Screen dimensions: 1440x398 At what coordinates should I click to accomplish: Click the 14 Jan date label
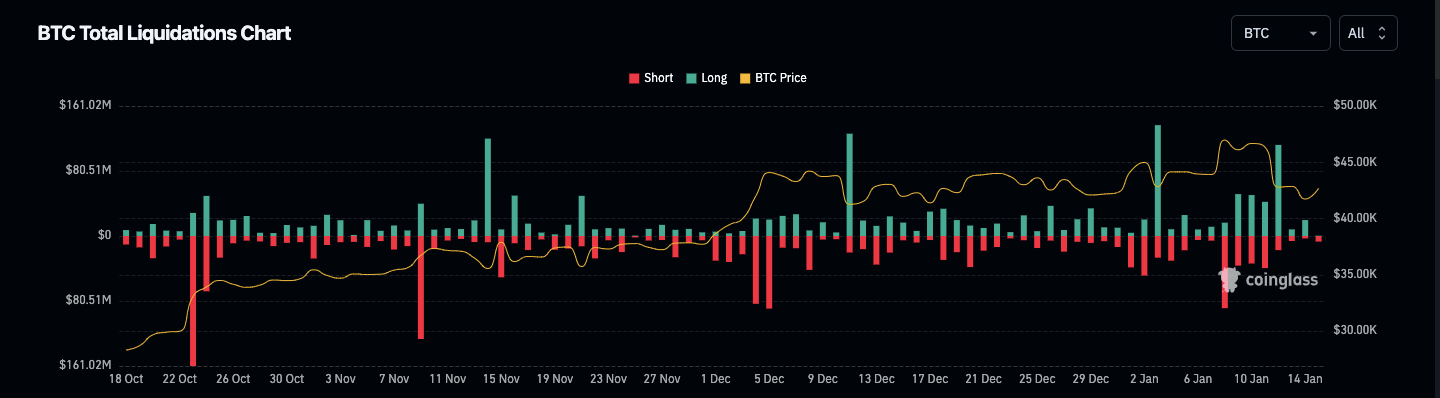(1306, 379)
